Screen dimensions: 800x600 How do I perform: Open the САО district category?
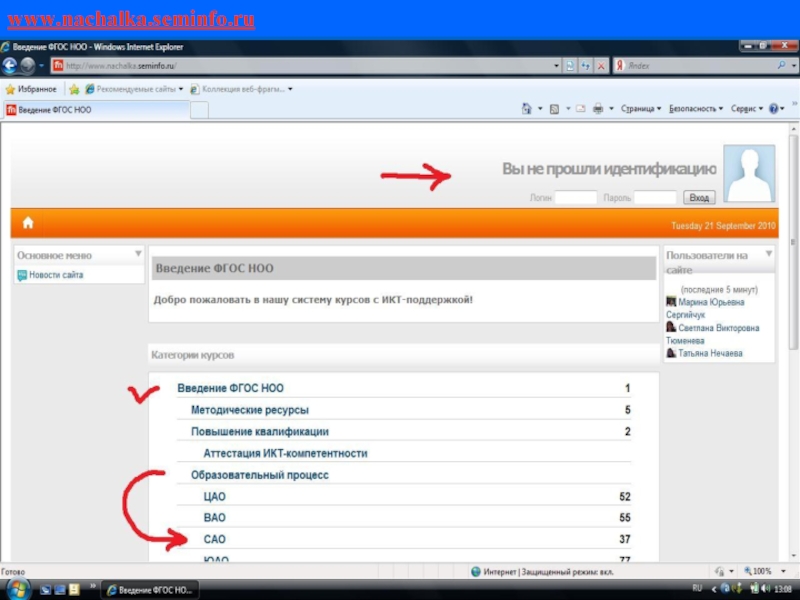(214, 539)
